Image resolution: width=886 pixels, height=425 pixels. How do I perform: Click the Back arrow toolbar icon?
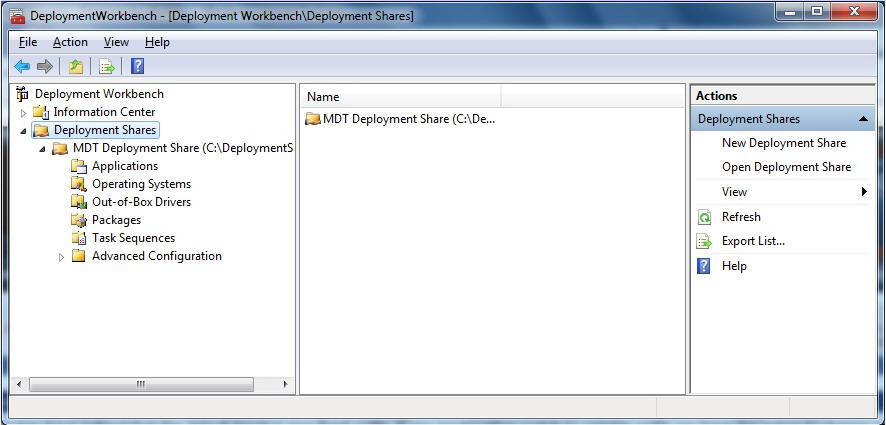pyautogui.click(x=22, y=67)
